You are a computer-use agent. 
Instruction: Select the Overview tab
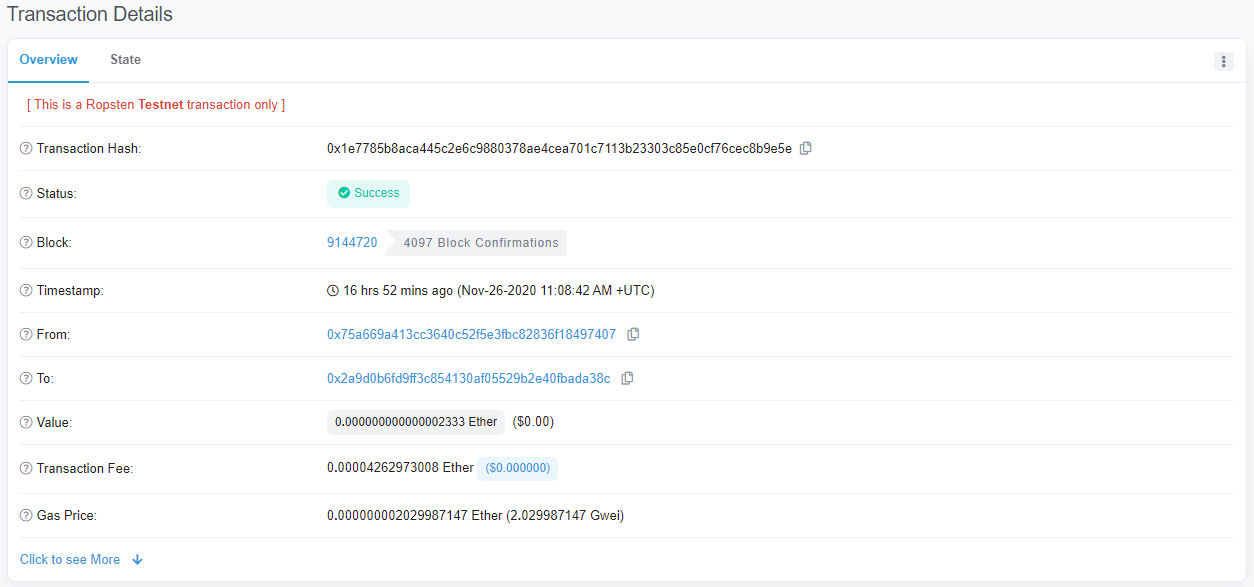coord(48,60)
